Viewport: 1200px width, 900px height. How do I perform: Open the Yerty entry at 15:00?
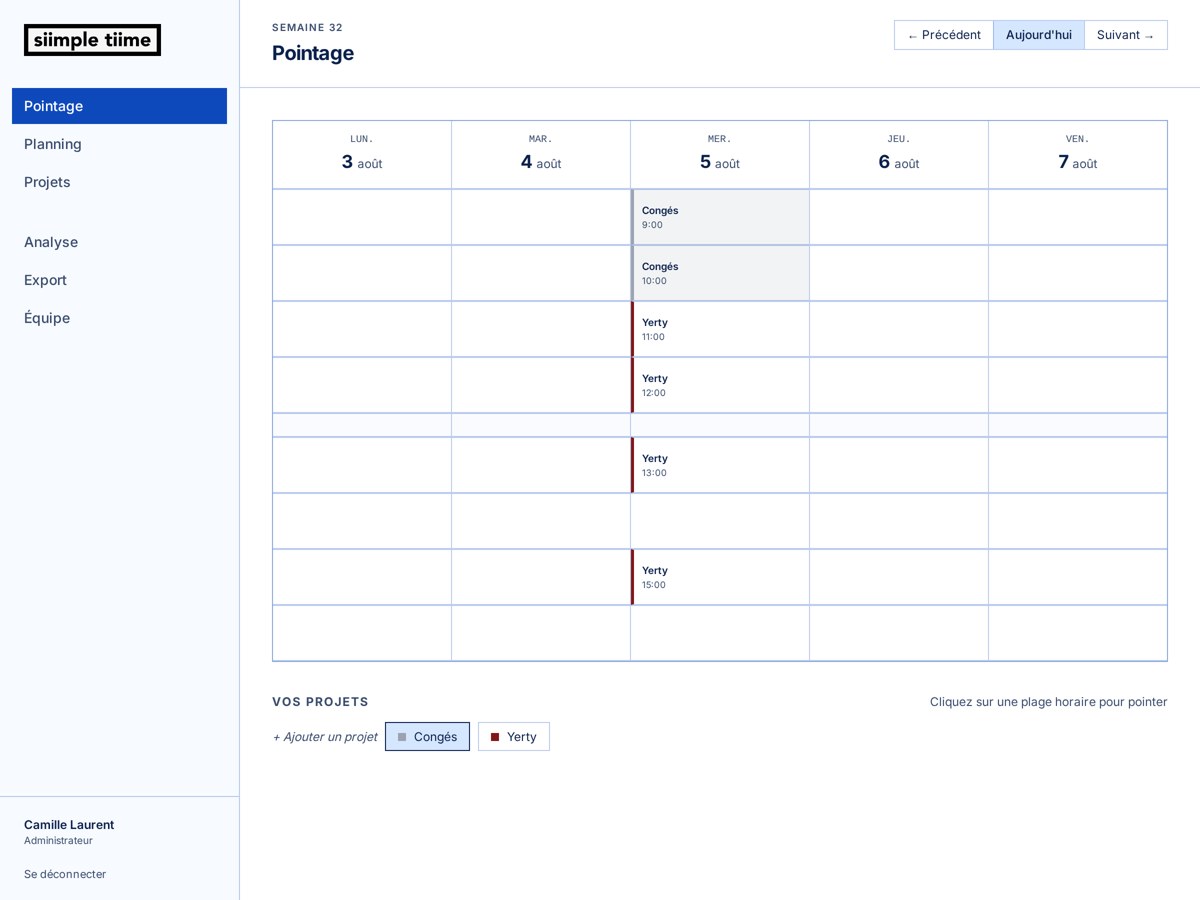720,577
